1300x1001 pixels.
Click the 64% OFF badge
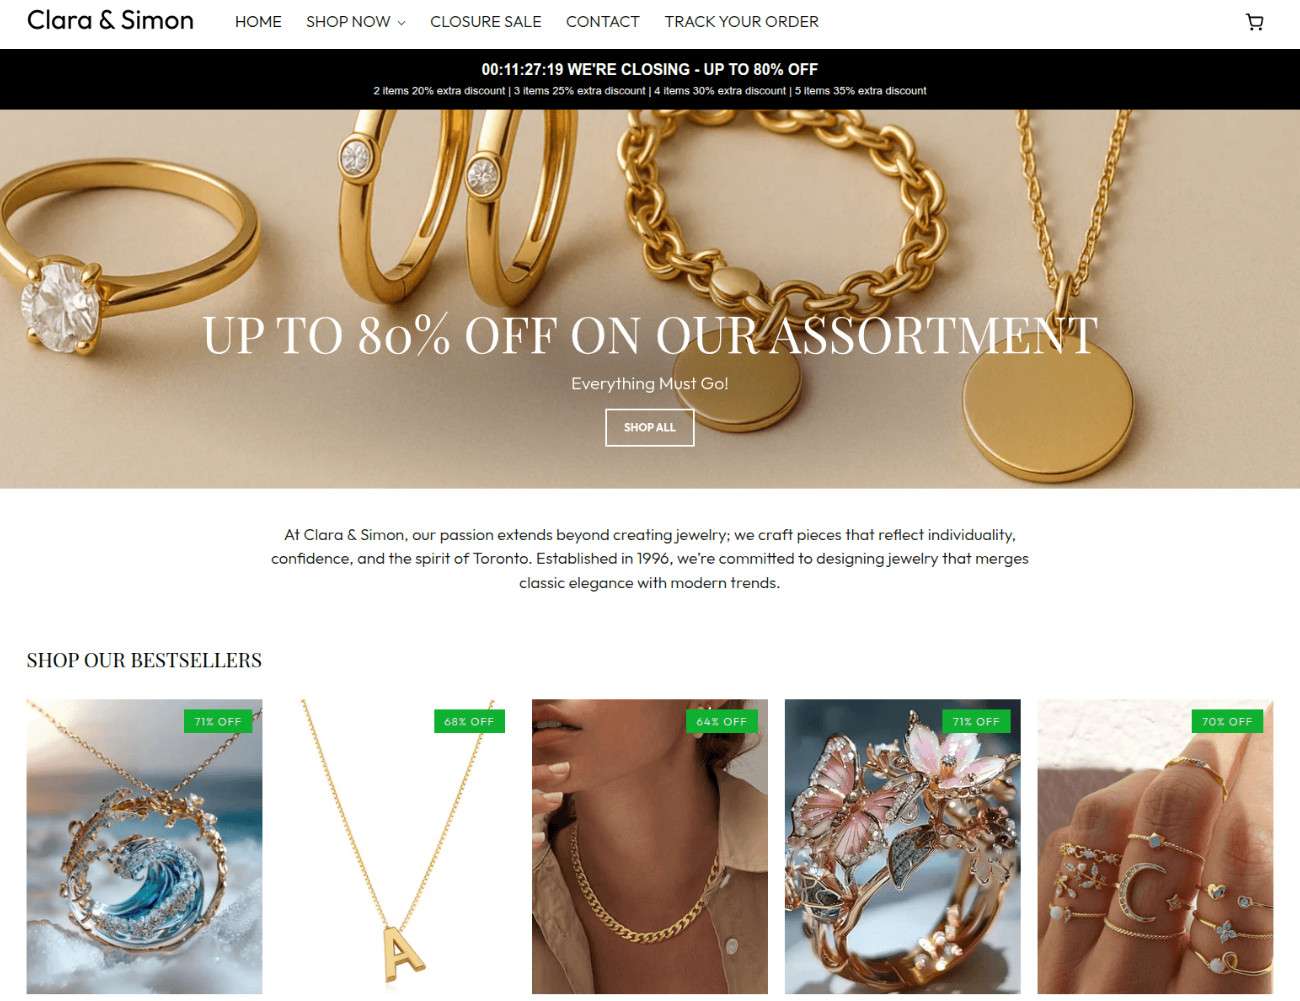click(722, 721)
